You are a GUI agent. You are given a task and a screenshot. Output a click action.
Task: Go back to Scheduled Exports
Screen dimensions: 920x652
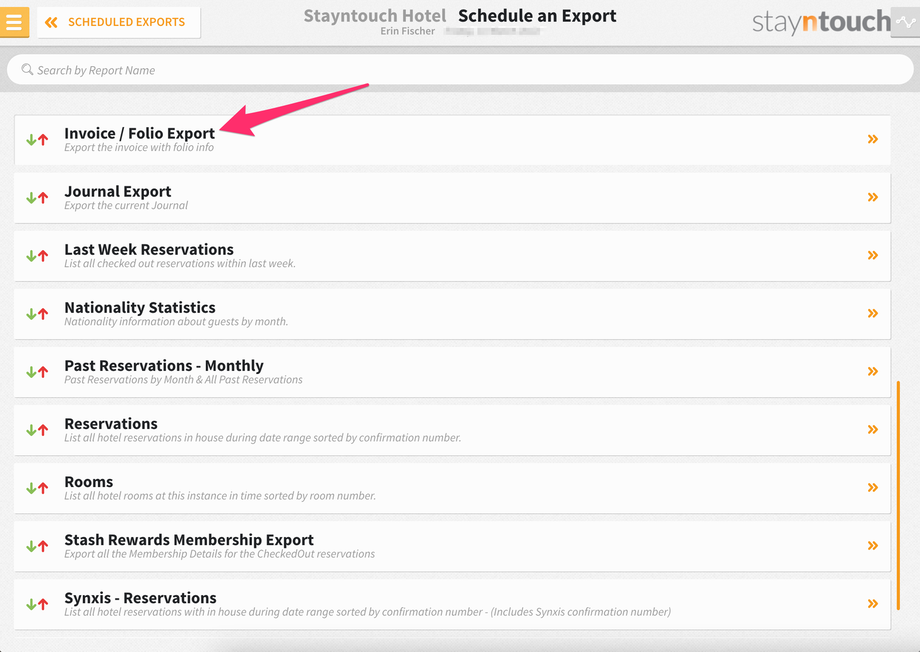click(x=119, y=22)
